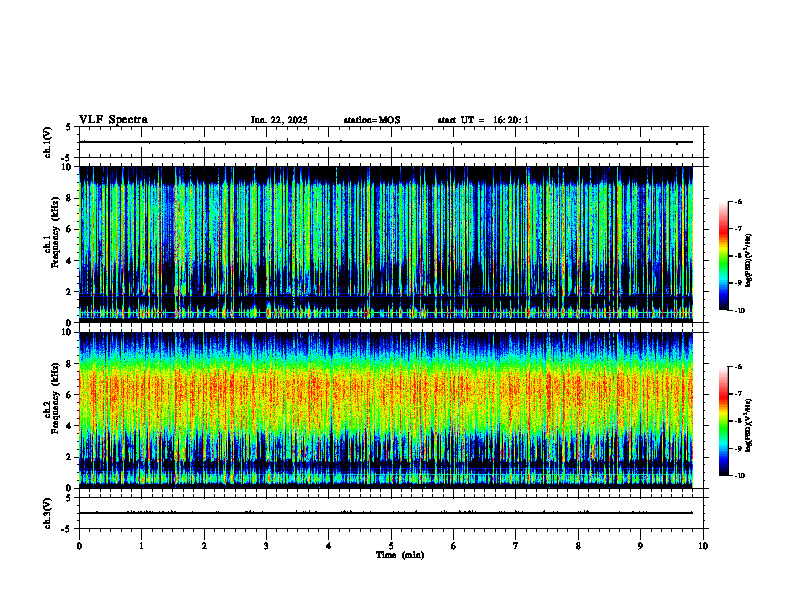Click the '1' tick label on time axis
Viewport: 792px width, 612px height.
click(141, 546)
